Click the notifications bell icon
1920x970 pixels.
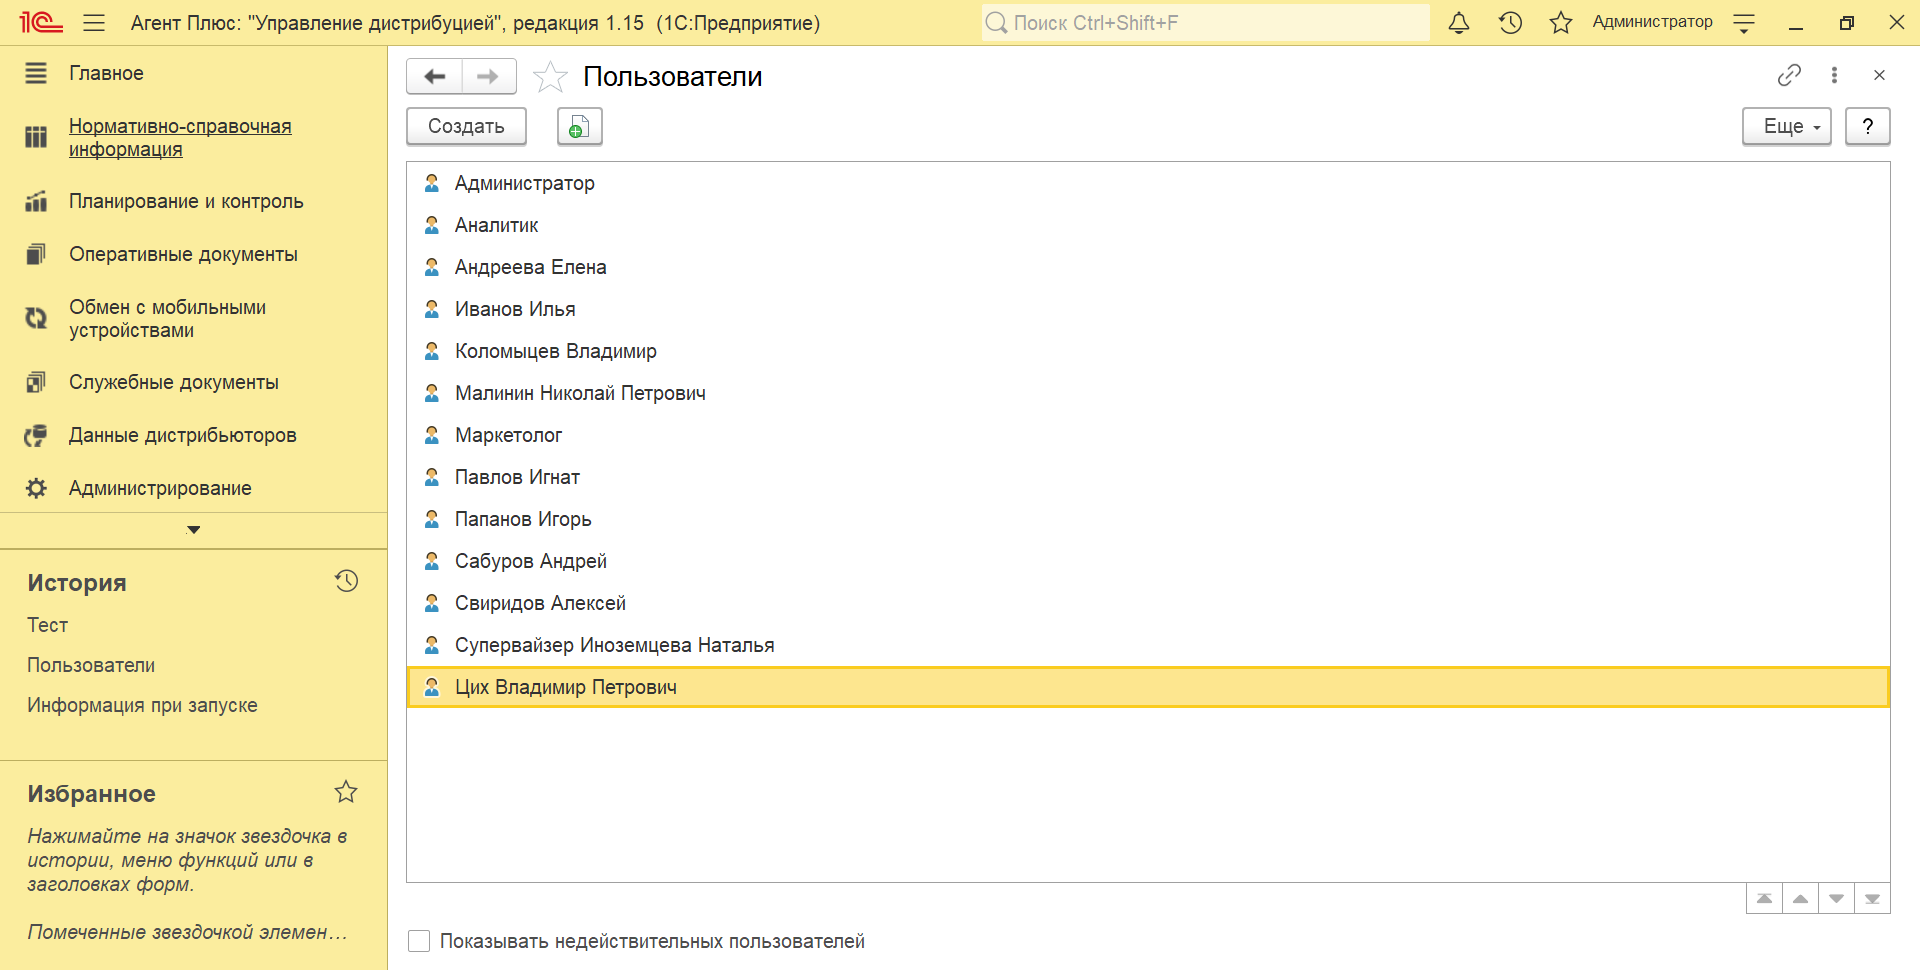(1459, 23)
